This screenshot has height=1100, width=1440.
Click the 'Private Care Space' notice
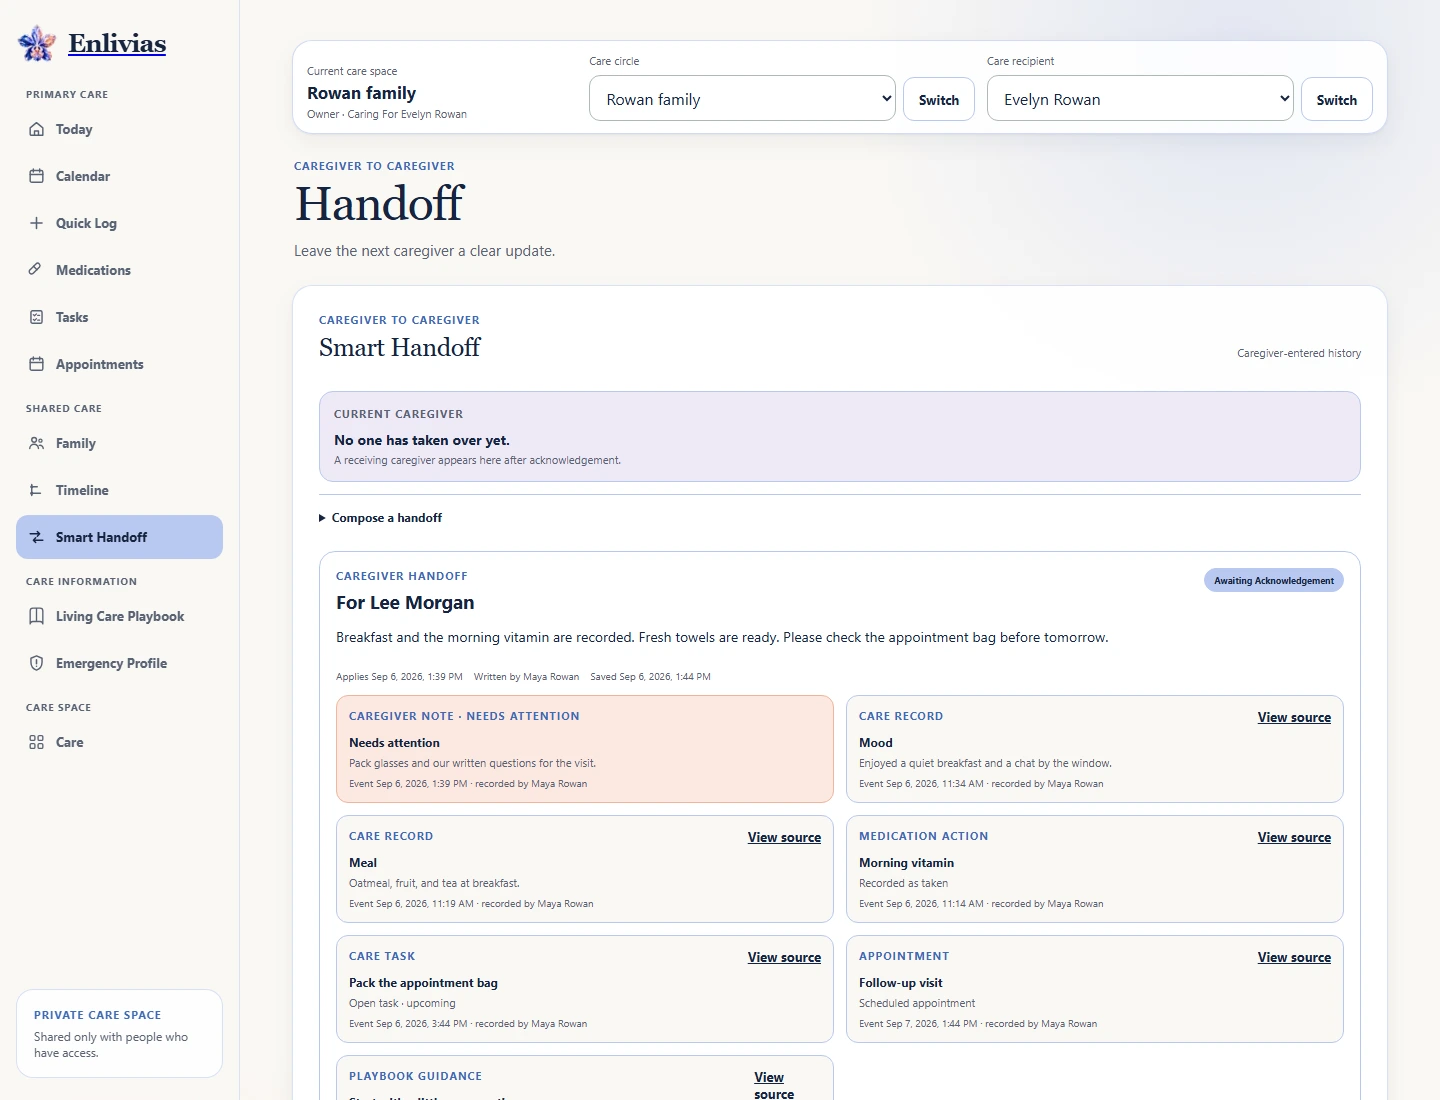point(119,1033)
